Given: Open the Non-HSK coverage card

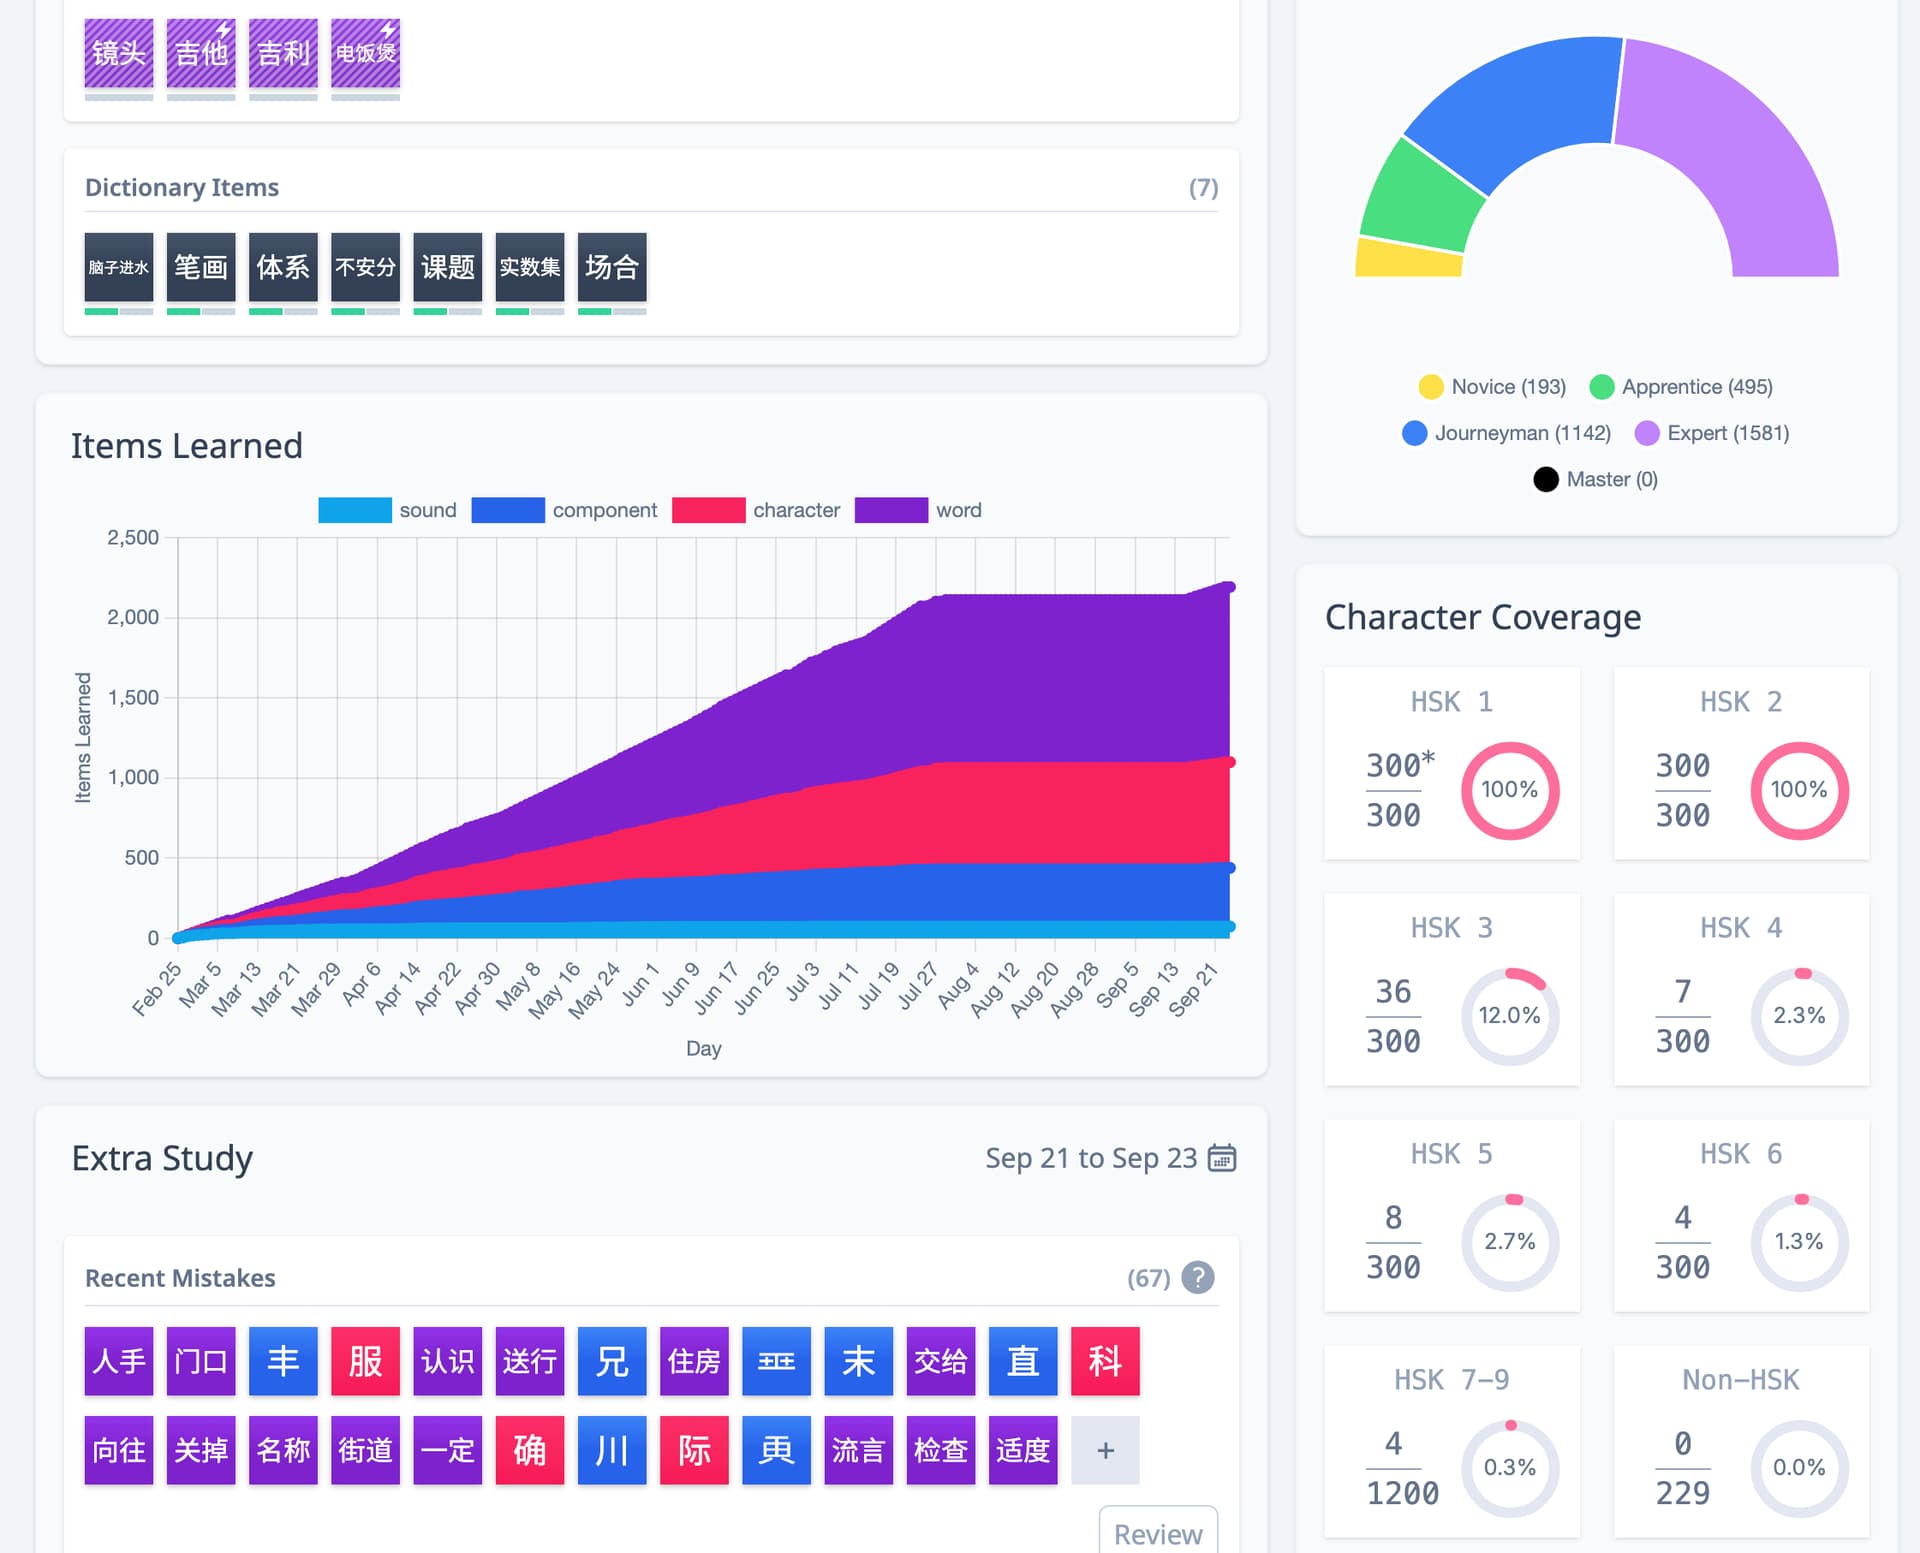Looking at the screenshot, I should click(x=1740, y=1441).
